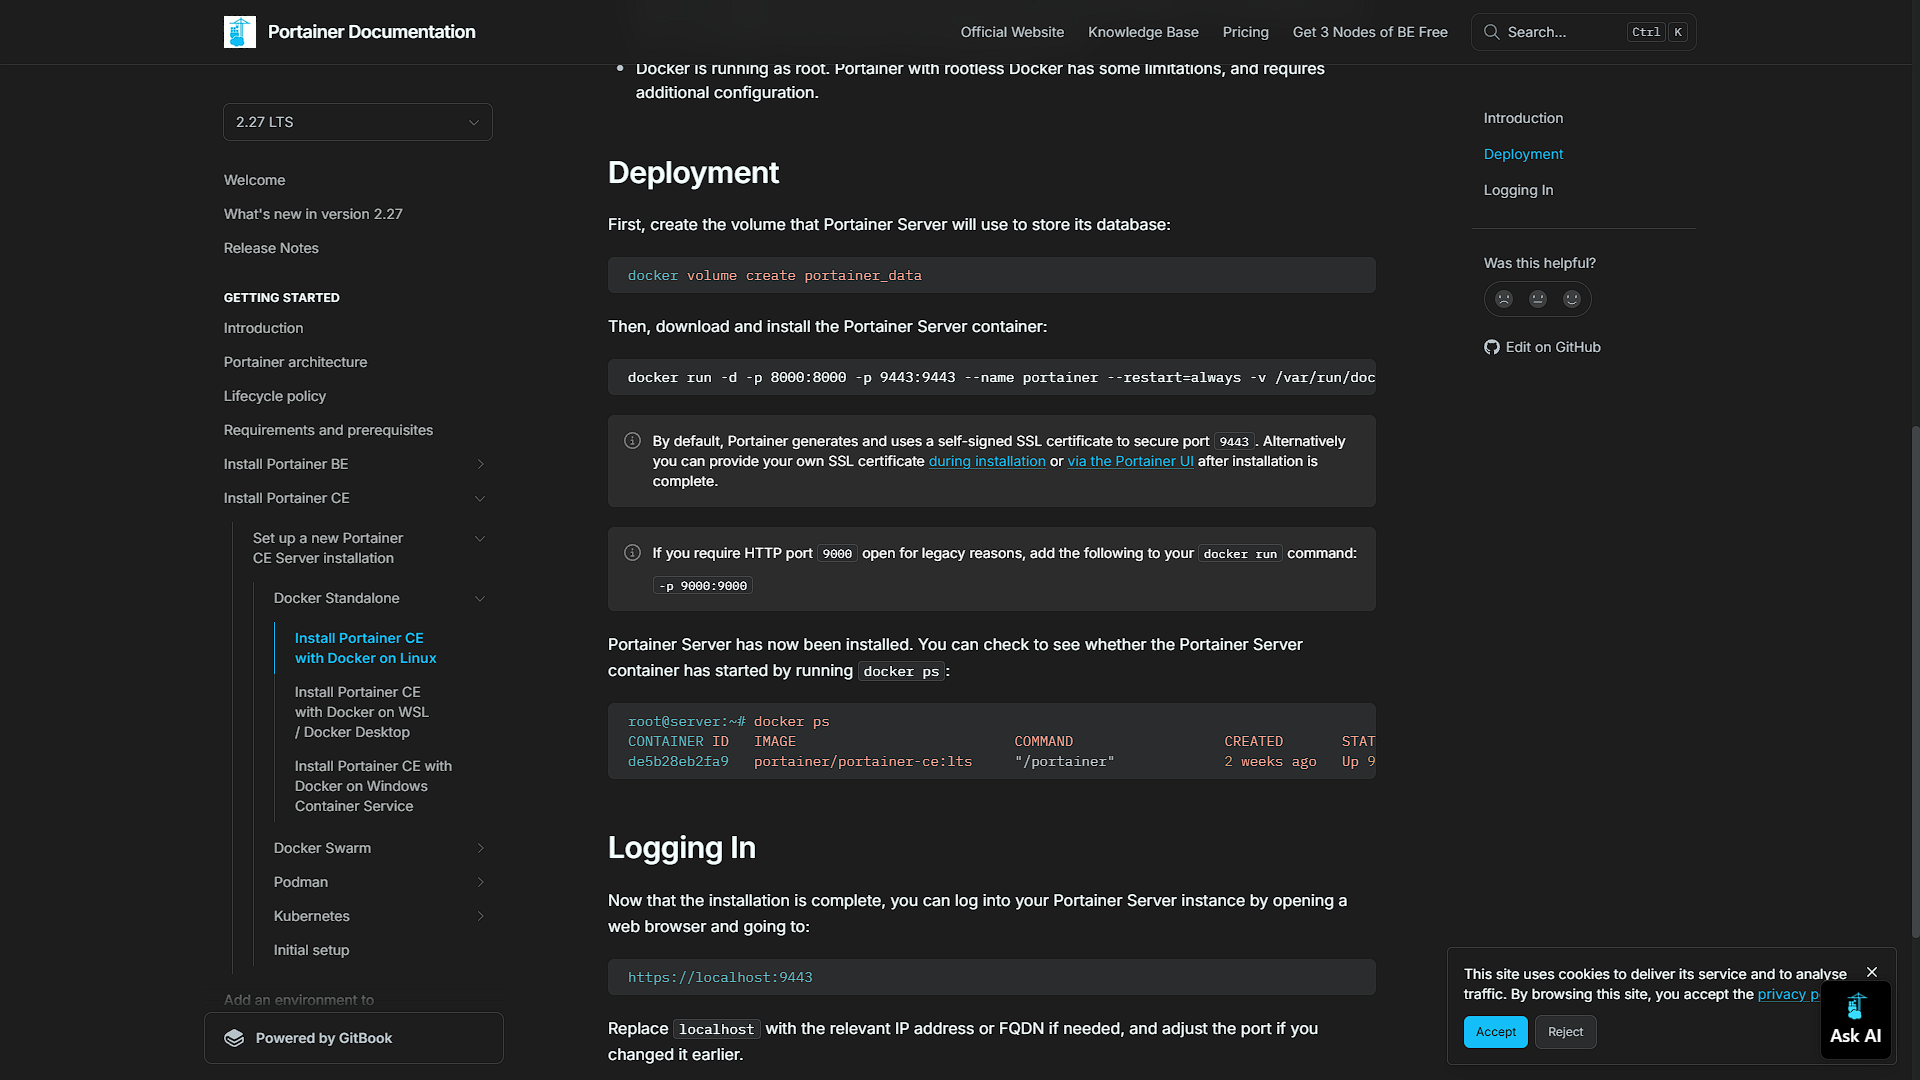Click the info icon on SSL certificate note
Viewport: 1920px width, 1080px height.
click(x=632, y=441)
